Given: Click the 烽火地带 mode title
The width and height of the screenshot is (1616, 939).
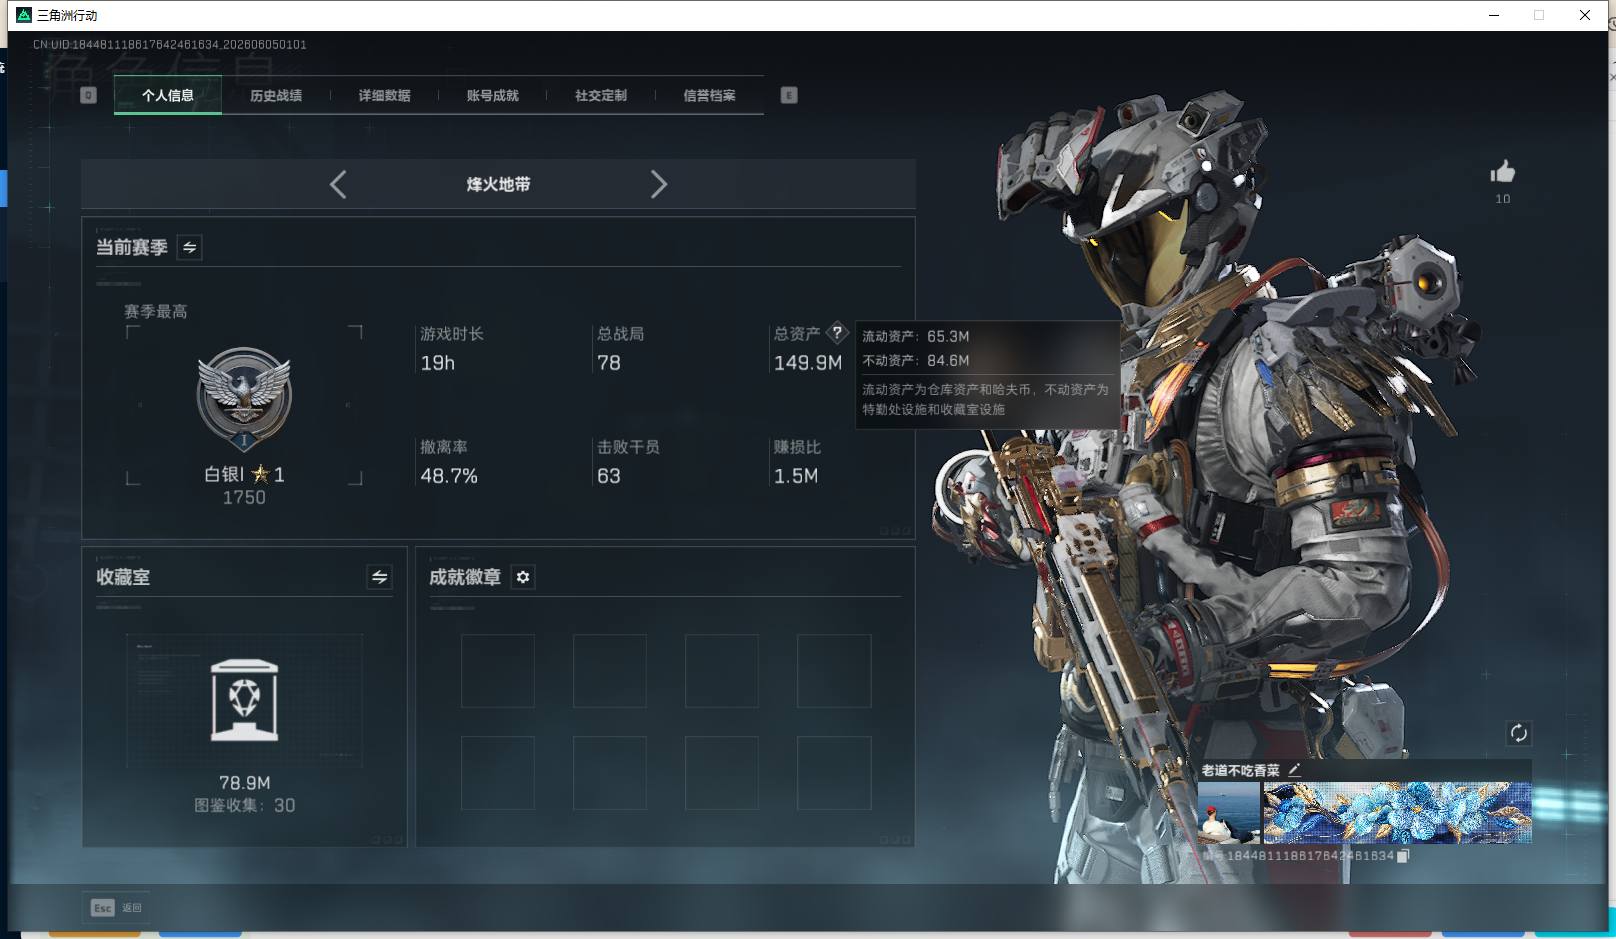Looking at the screenshot, I should point(498,184).
